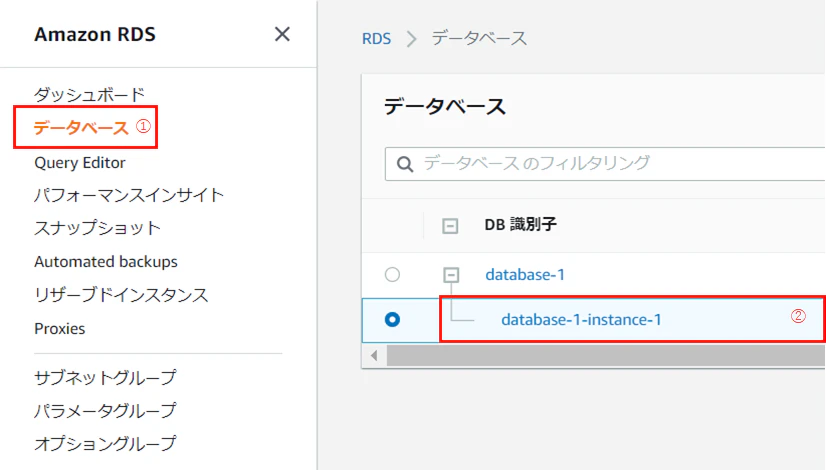The height and width of the screenshot is (470, 826).
Task: Open Proxies from the sidebar
Action: point(60,328)
